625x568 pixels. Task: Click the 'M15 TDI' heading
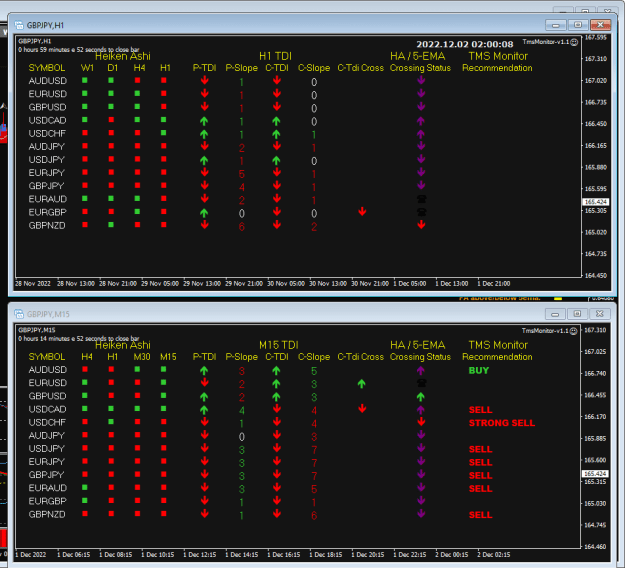point(279,345)
